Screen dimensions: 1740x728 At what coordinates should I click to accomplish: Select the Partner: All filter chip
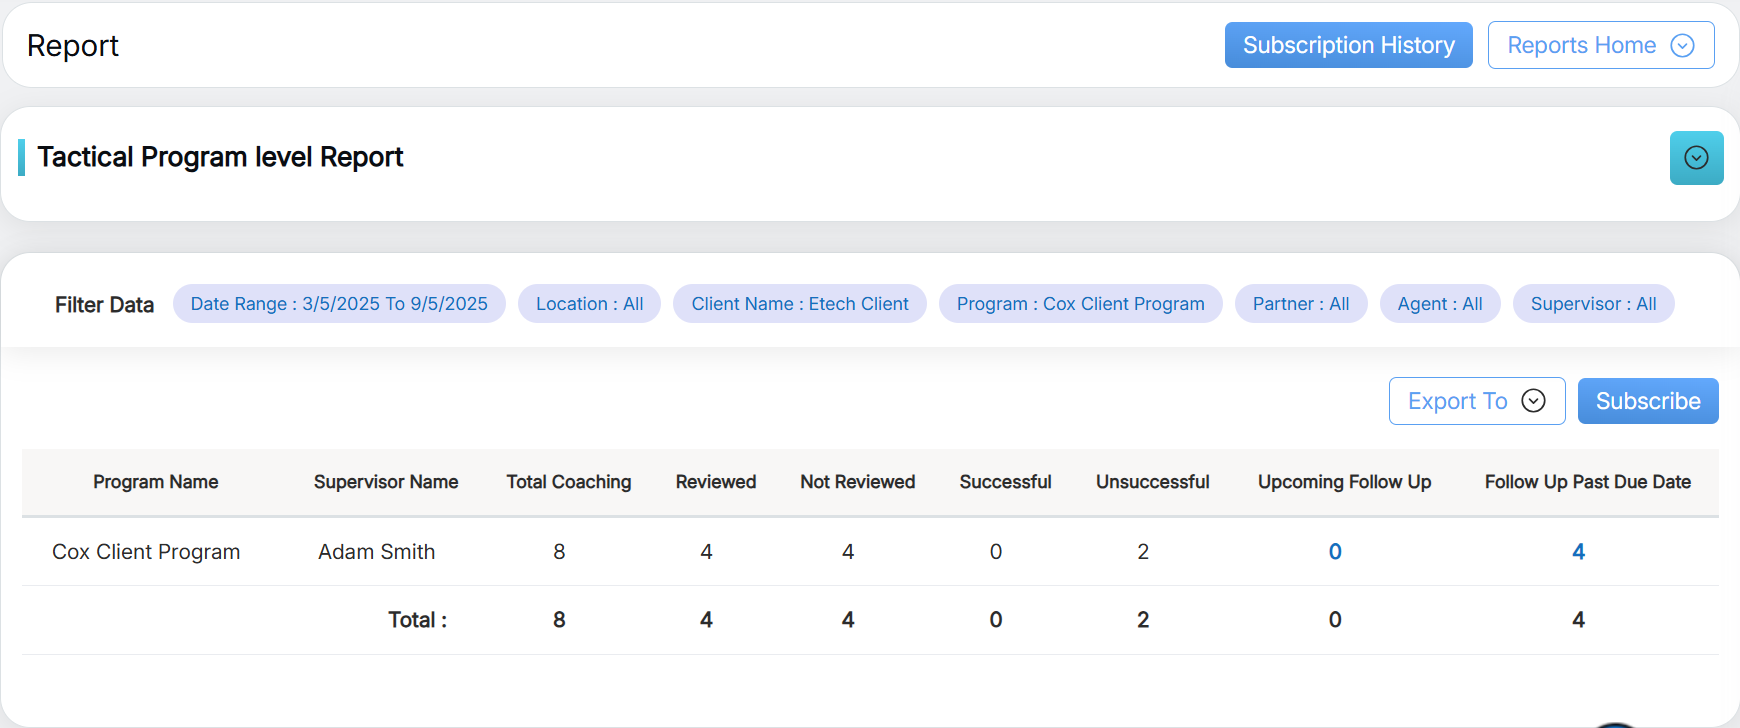[1300, 304]
